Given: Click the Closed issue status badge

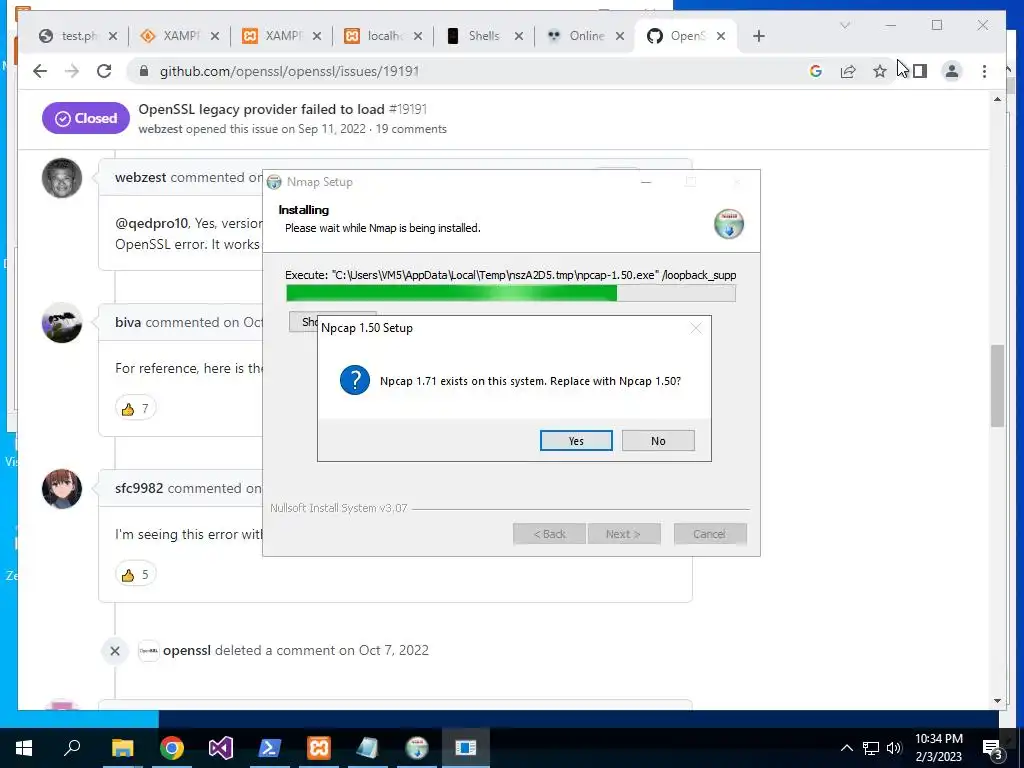Looking at the screenshot, I should pos(86,118).
